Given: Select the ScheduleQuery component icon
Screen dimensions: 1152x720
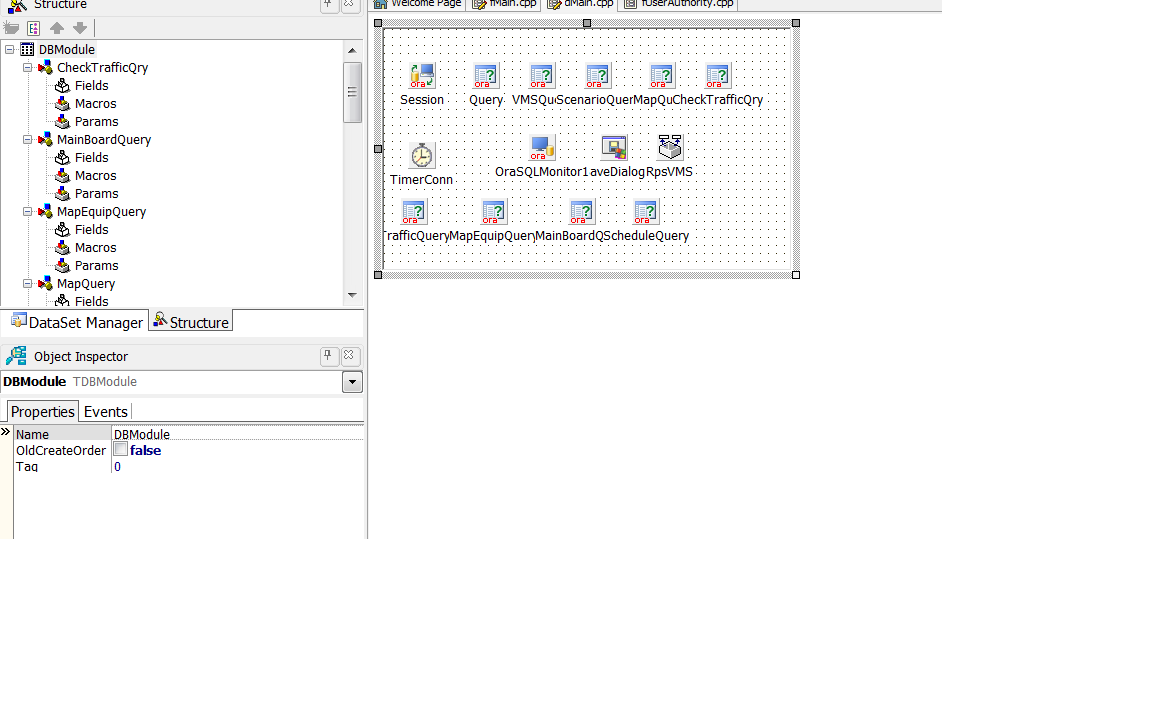Looking at the screenshot, I should pyautogui.click(x=646, y=212).
